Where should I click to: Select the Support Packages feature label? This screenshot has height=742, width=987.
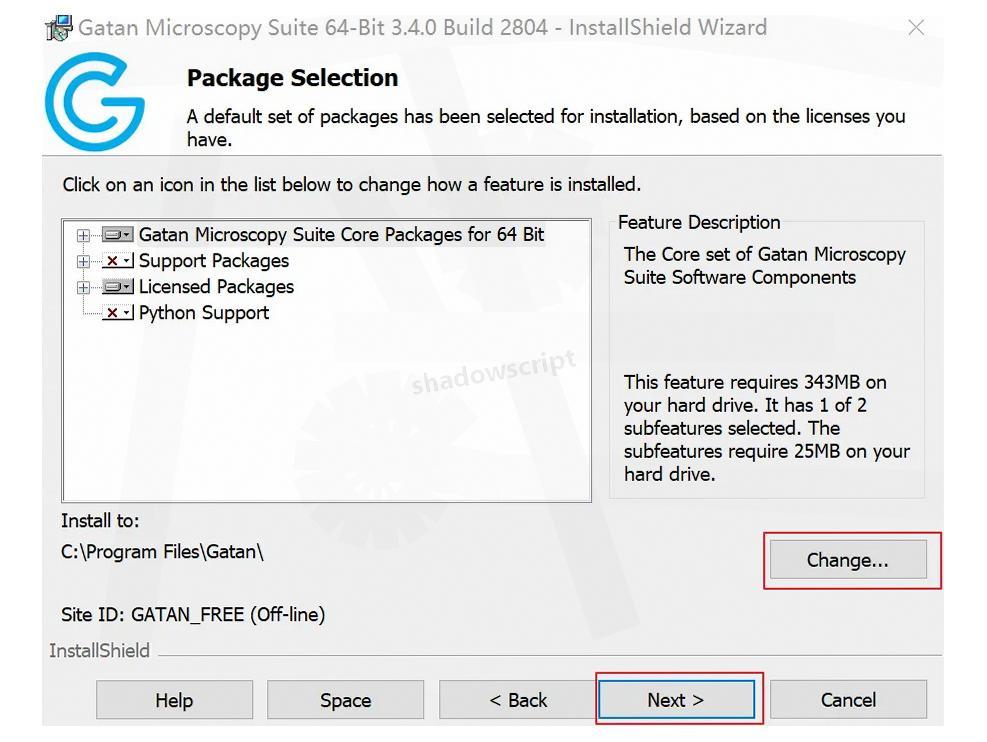[x=214, y=261]
